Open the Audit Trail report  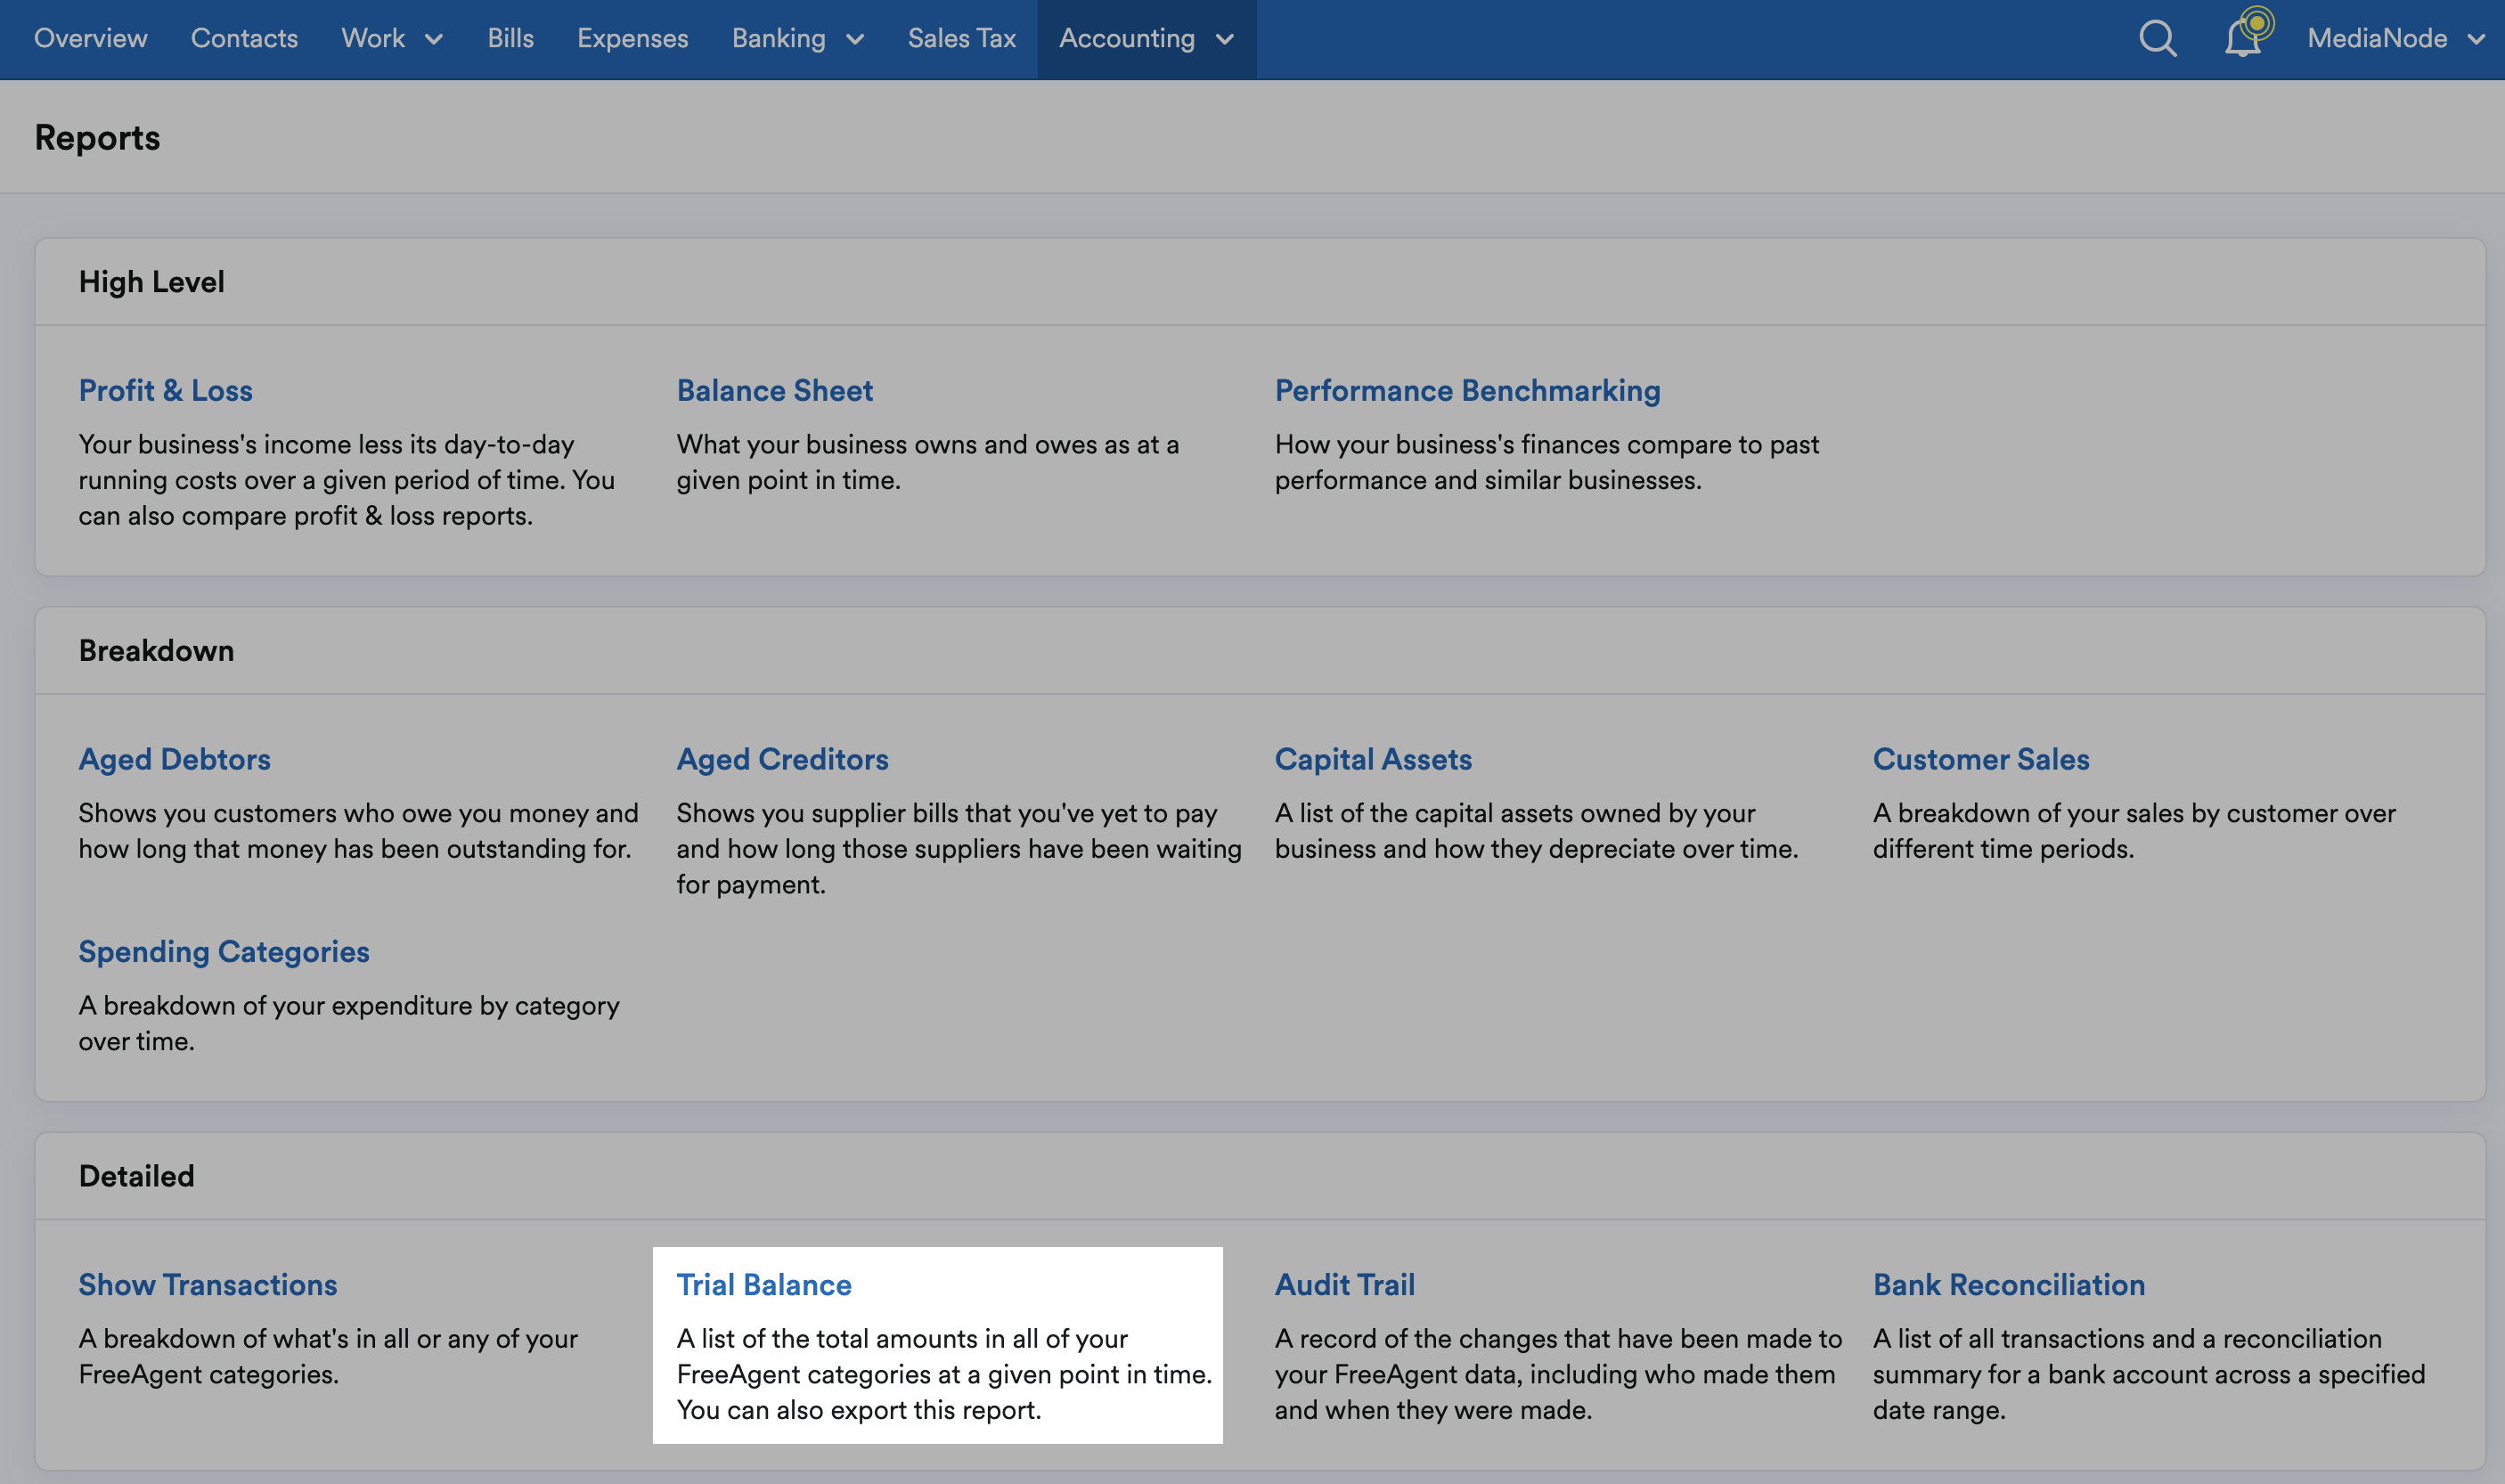point(1344,1284)
